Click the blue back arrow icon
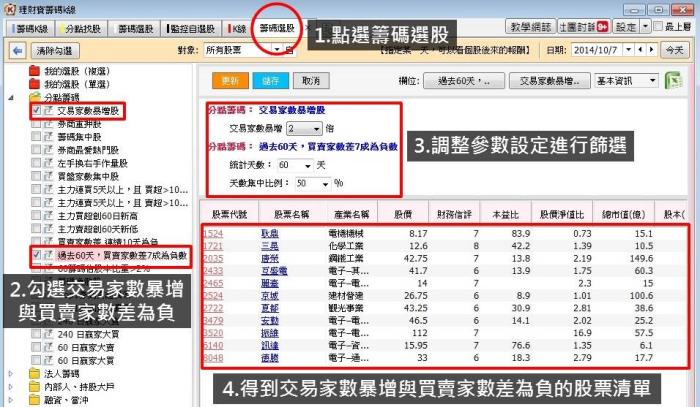This screenshot has height=407, width=700. (x=17, y=50)
